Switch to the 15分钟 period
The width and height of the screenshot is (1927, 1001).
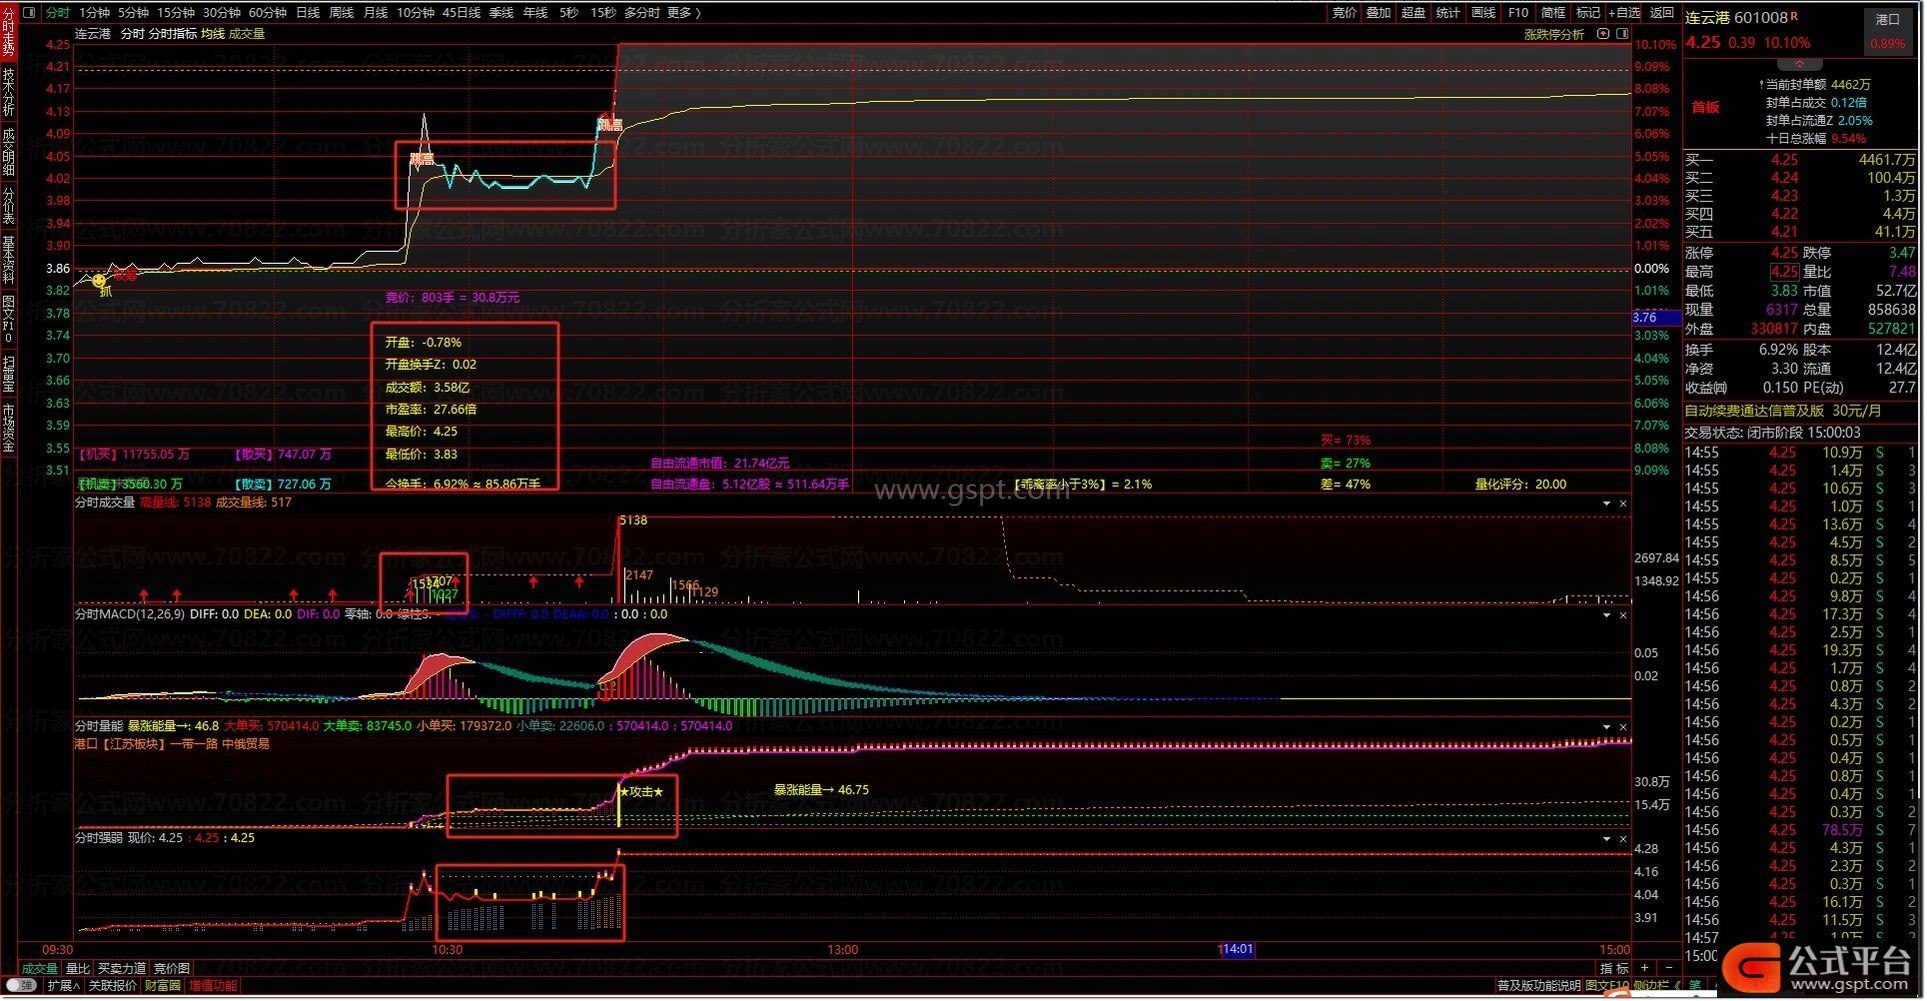pos(175,12)
